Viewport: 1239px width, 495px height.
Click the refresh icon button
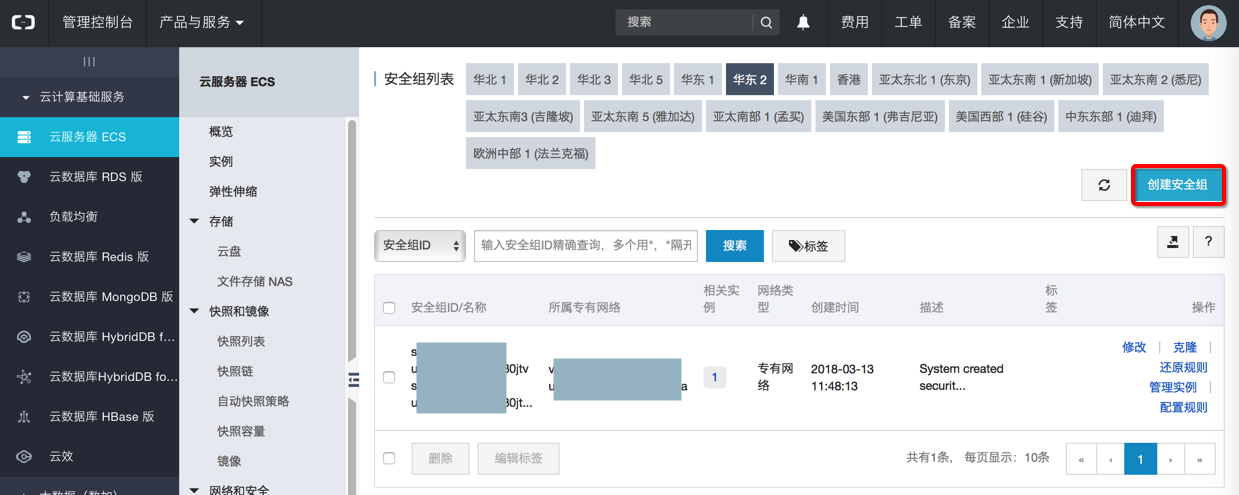[1104, 185]
